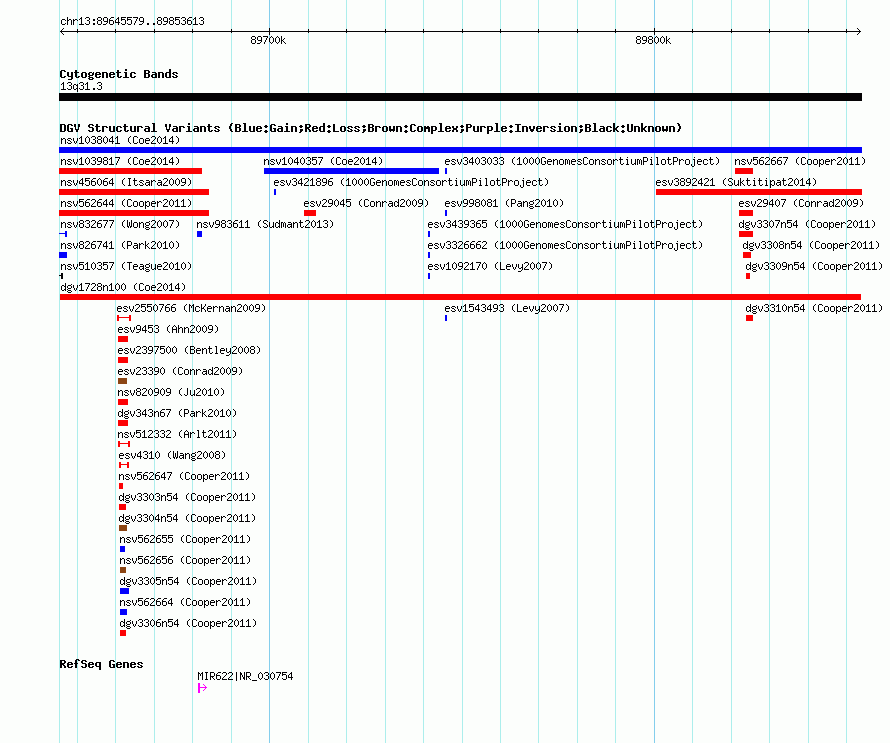Click red bracket glyph under esv4310

pyautogui.click(x=124, y=465)
